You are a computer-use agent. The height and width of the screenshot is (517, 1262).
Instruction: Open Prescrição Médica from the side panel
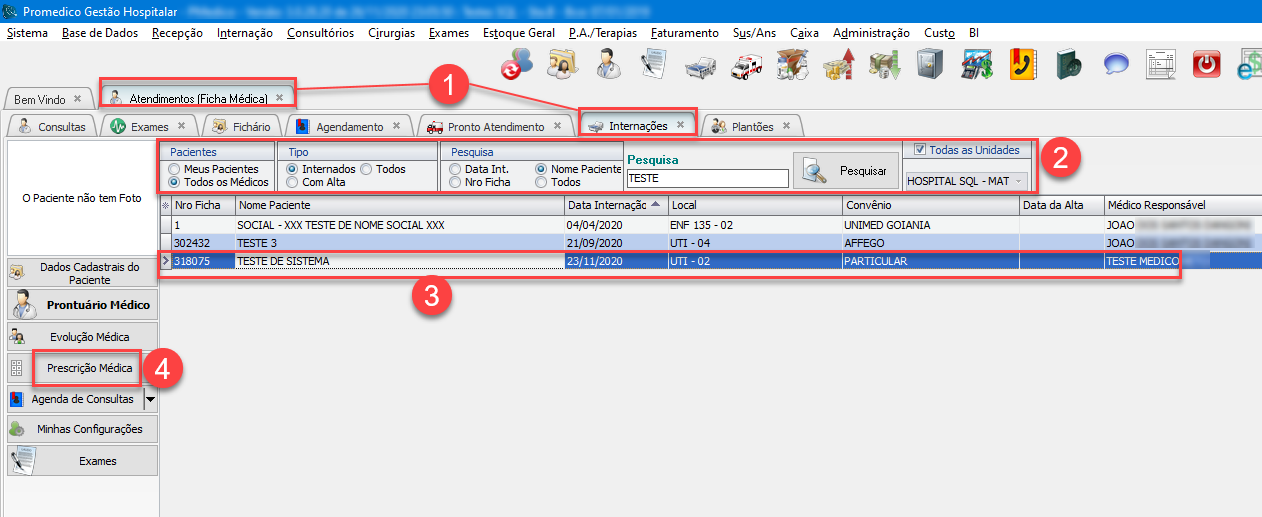pyautogui.click(x=89, y=368)
